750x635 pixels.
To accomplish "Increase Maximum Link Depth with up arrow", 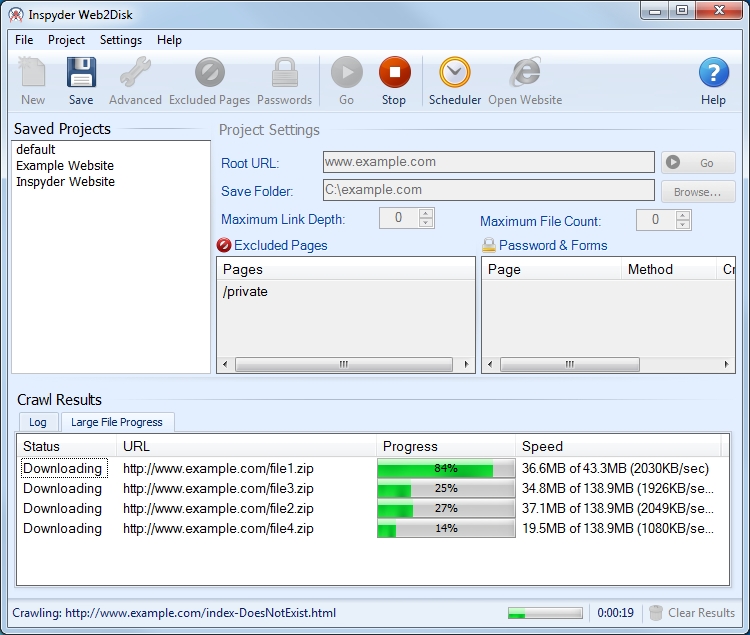I will 426,213.
